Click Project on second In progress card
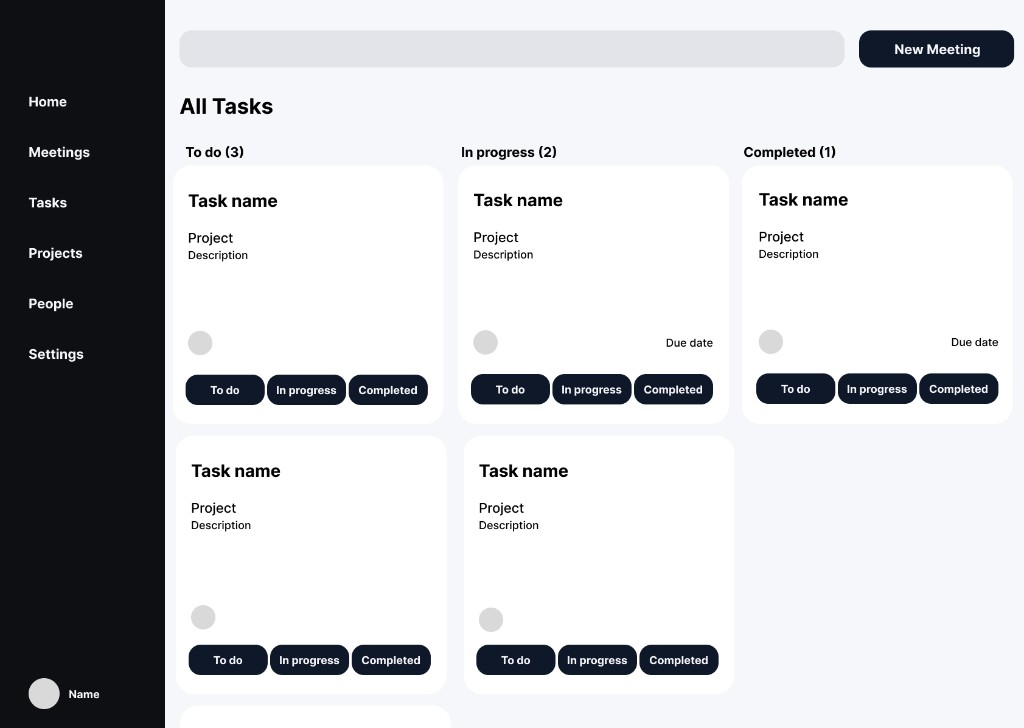The height and width of the screenshot is (728, 1024). tap(501, 509)
